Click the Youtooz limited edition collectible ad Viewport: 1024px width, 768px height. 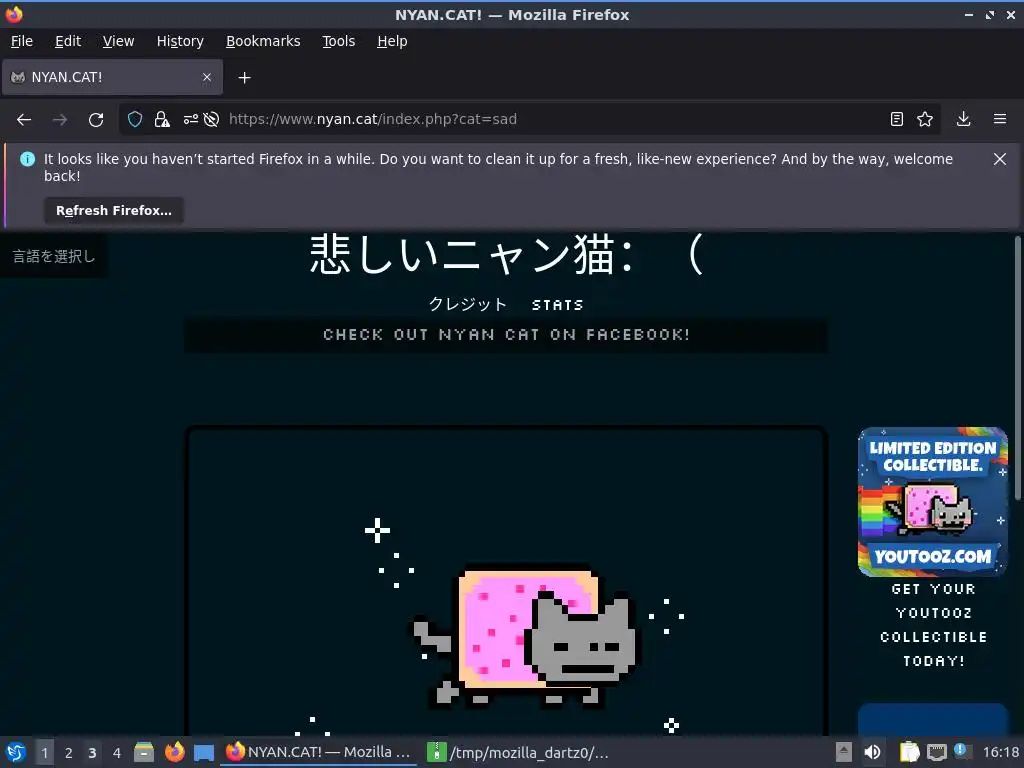933,502
